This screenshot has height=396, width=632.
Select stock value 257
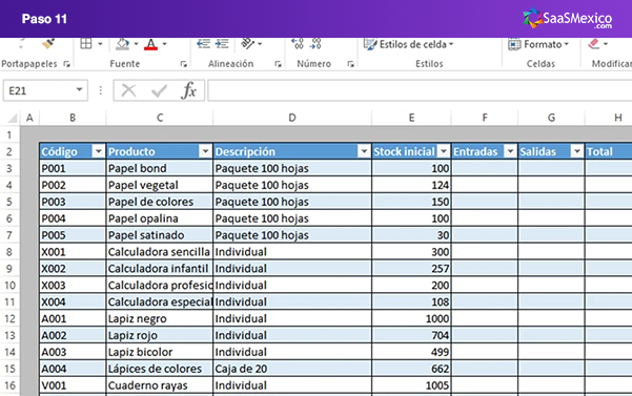(x=412, y=269)
